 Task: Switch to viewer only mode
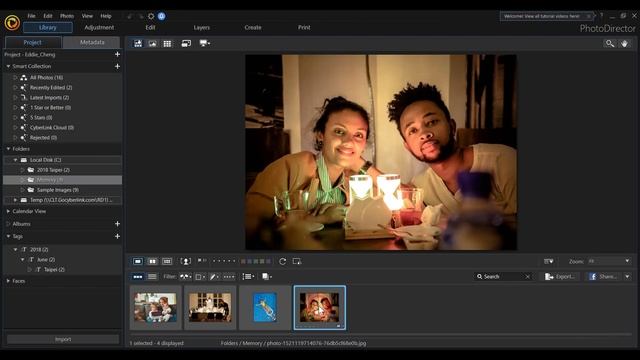(153, 44)
